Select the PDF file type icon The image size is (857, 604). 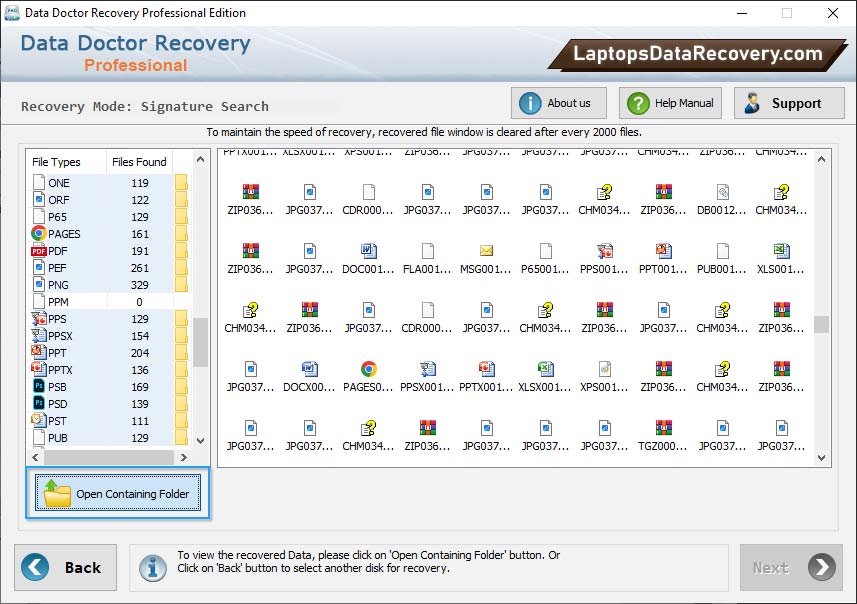pos(38,251)
